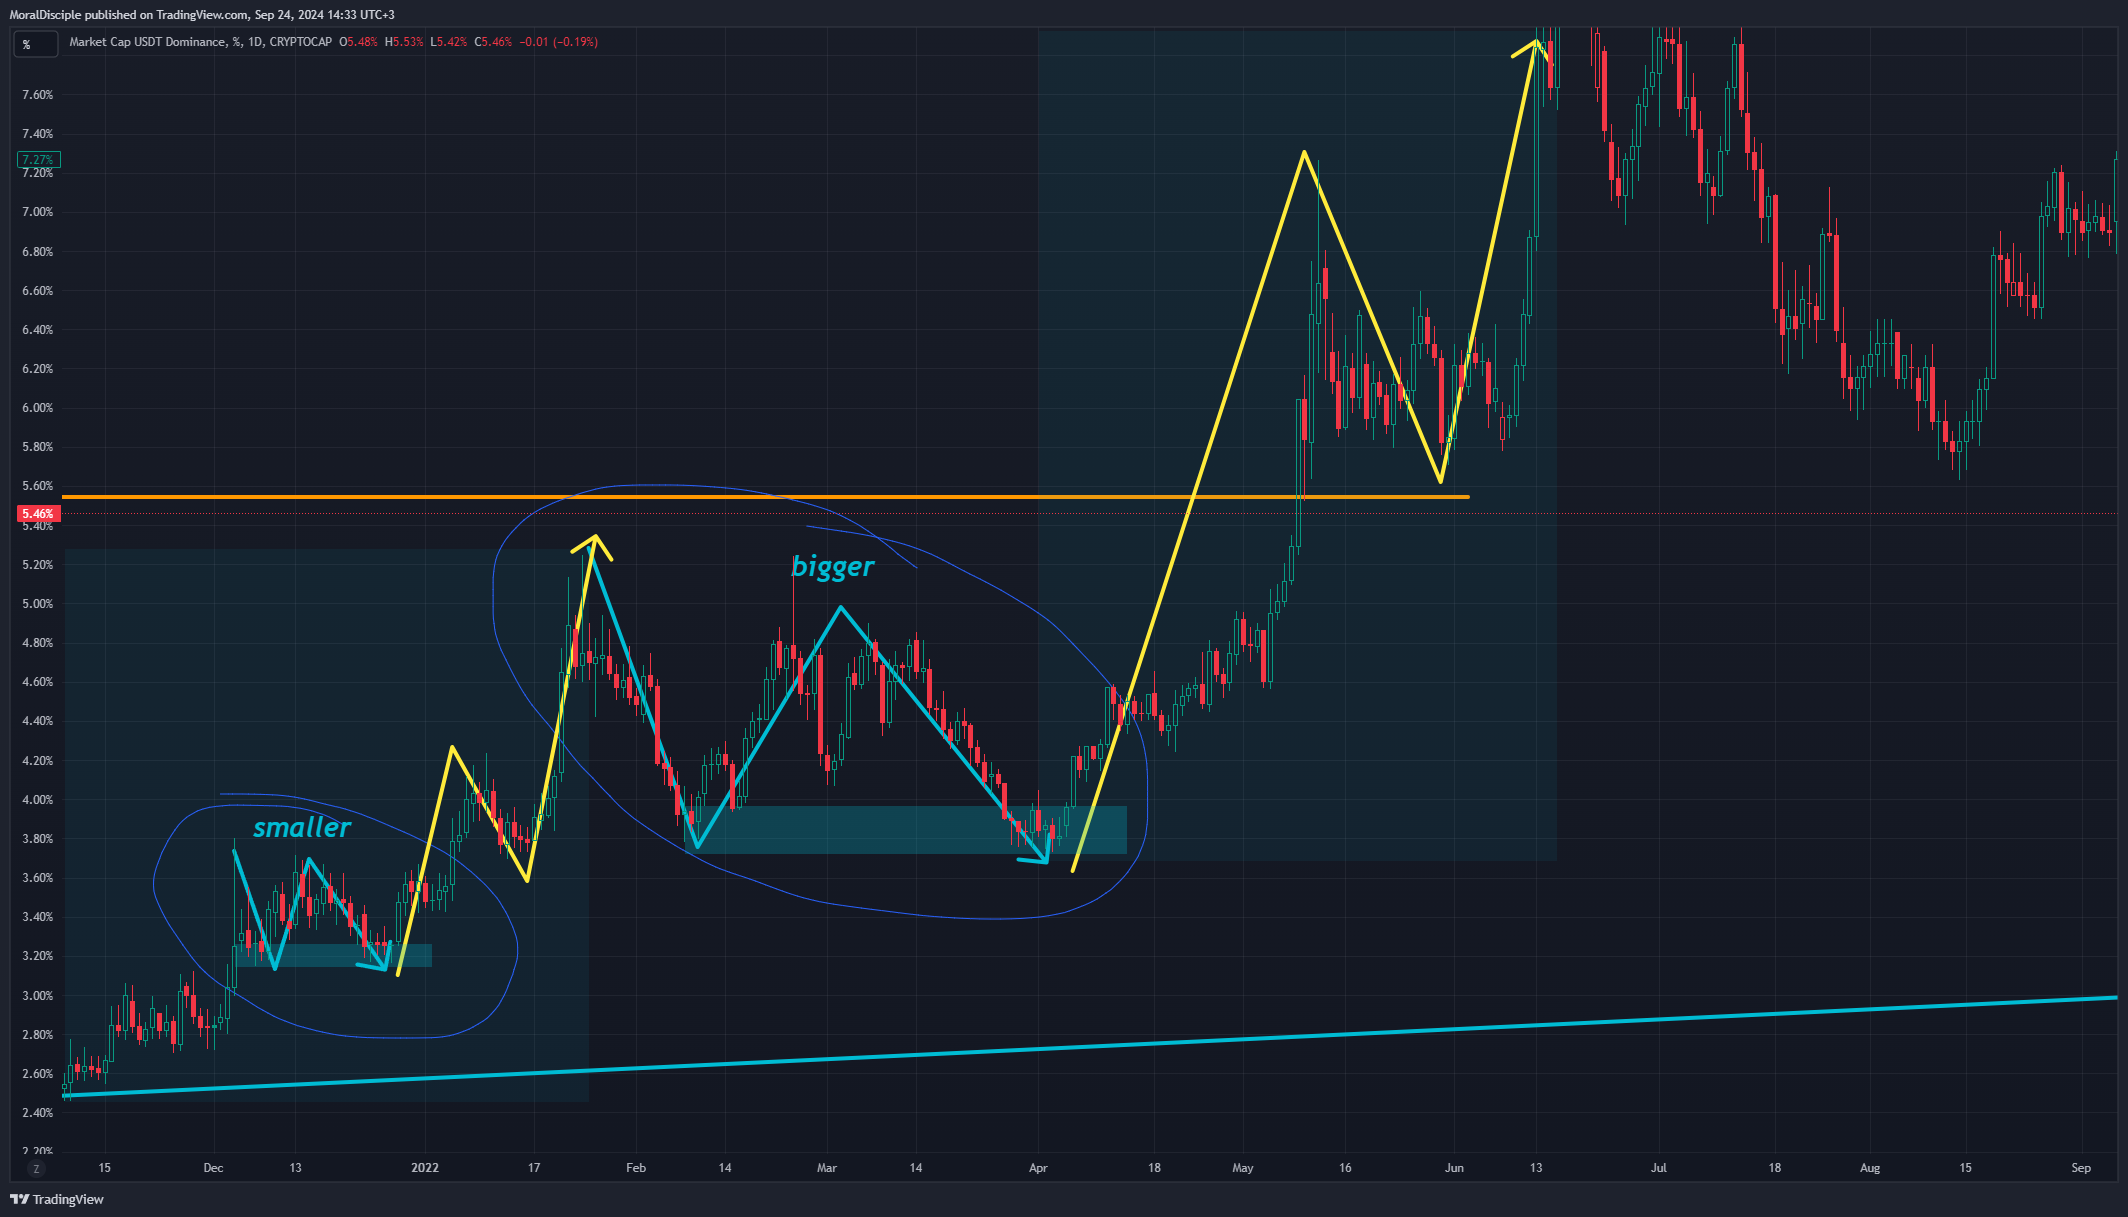Image resolution: width=2128 pixels, height=1217 pixels.
Task: Click the Sep label on time axis
Action: [2081, 1168]
